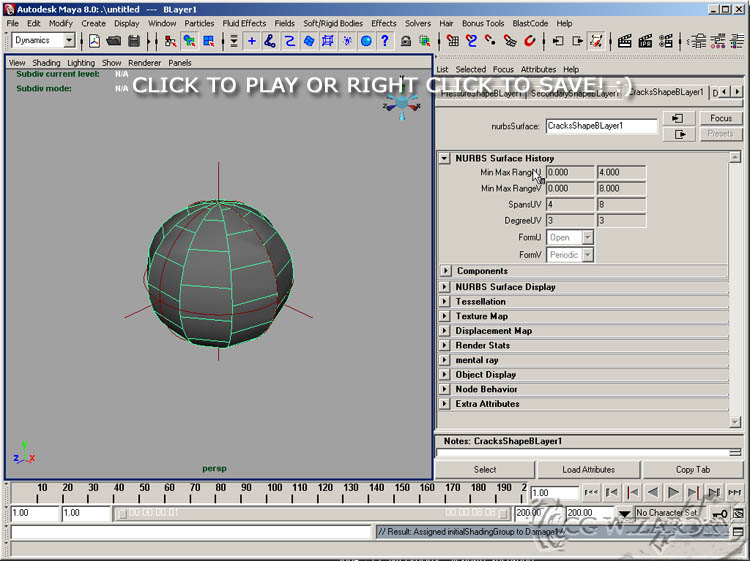Open the Dynamics menu set dropdown

pyautogui.click(x=69, y=41)
